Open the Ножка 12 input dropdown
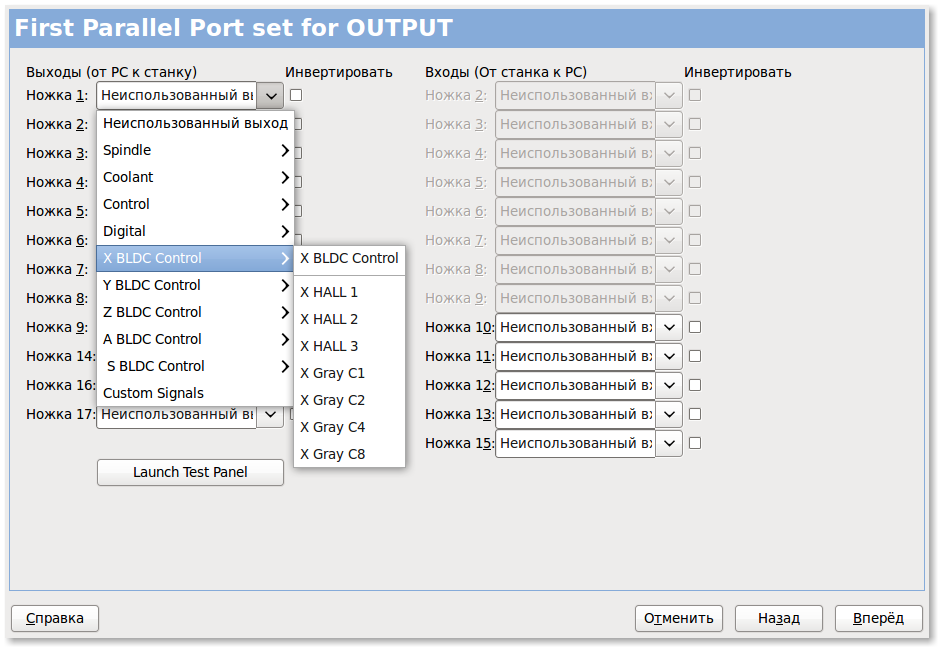938x647 pixels. (668, 385)
